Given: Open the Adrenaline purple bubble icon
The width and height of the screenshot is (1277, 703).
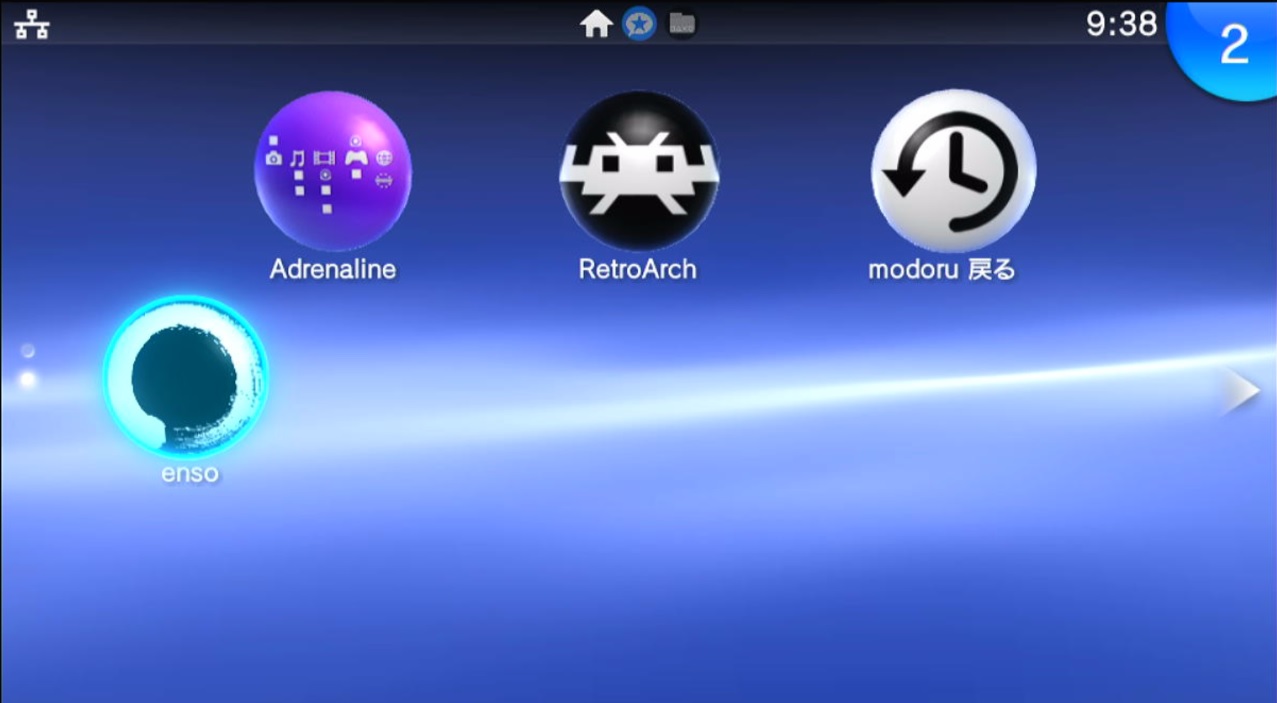Looking at the screenshot, I should [x=333, y=170].
